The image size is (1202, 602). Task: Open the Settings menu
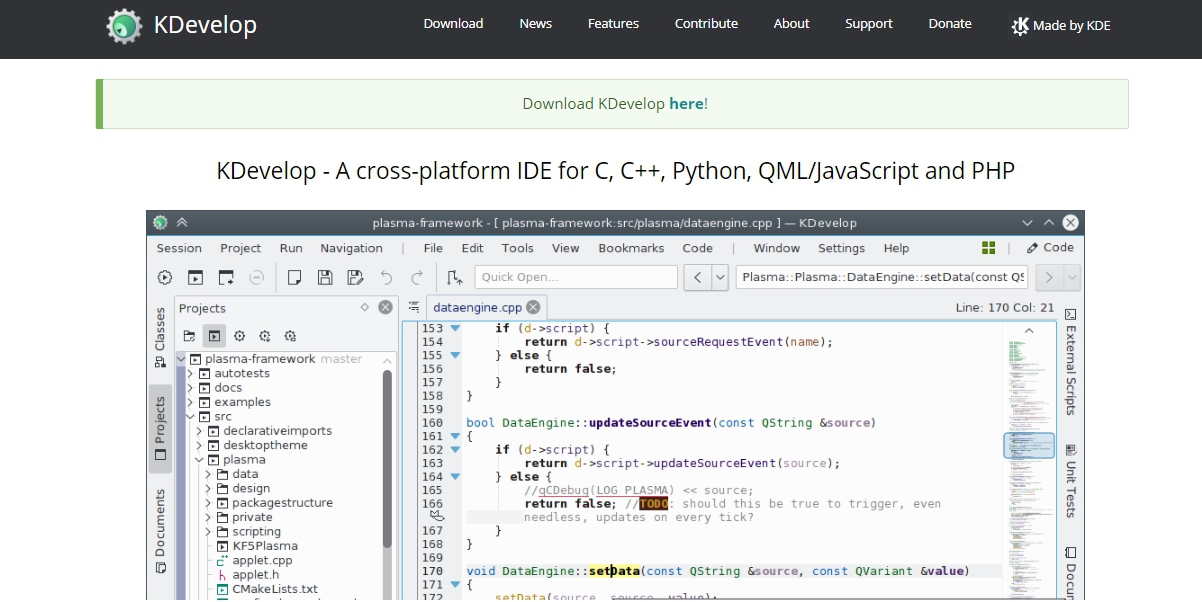point(841,248)
